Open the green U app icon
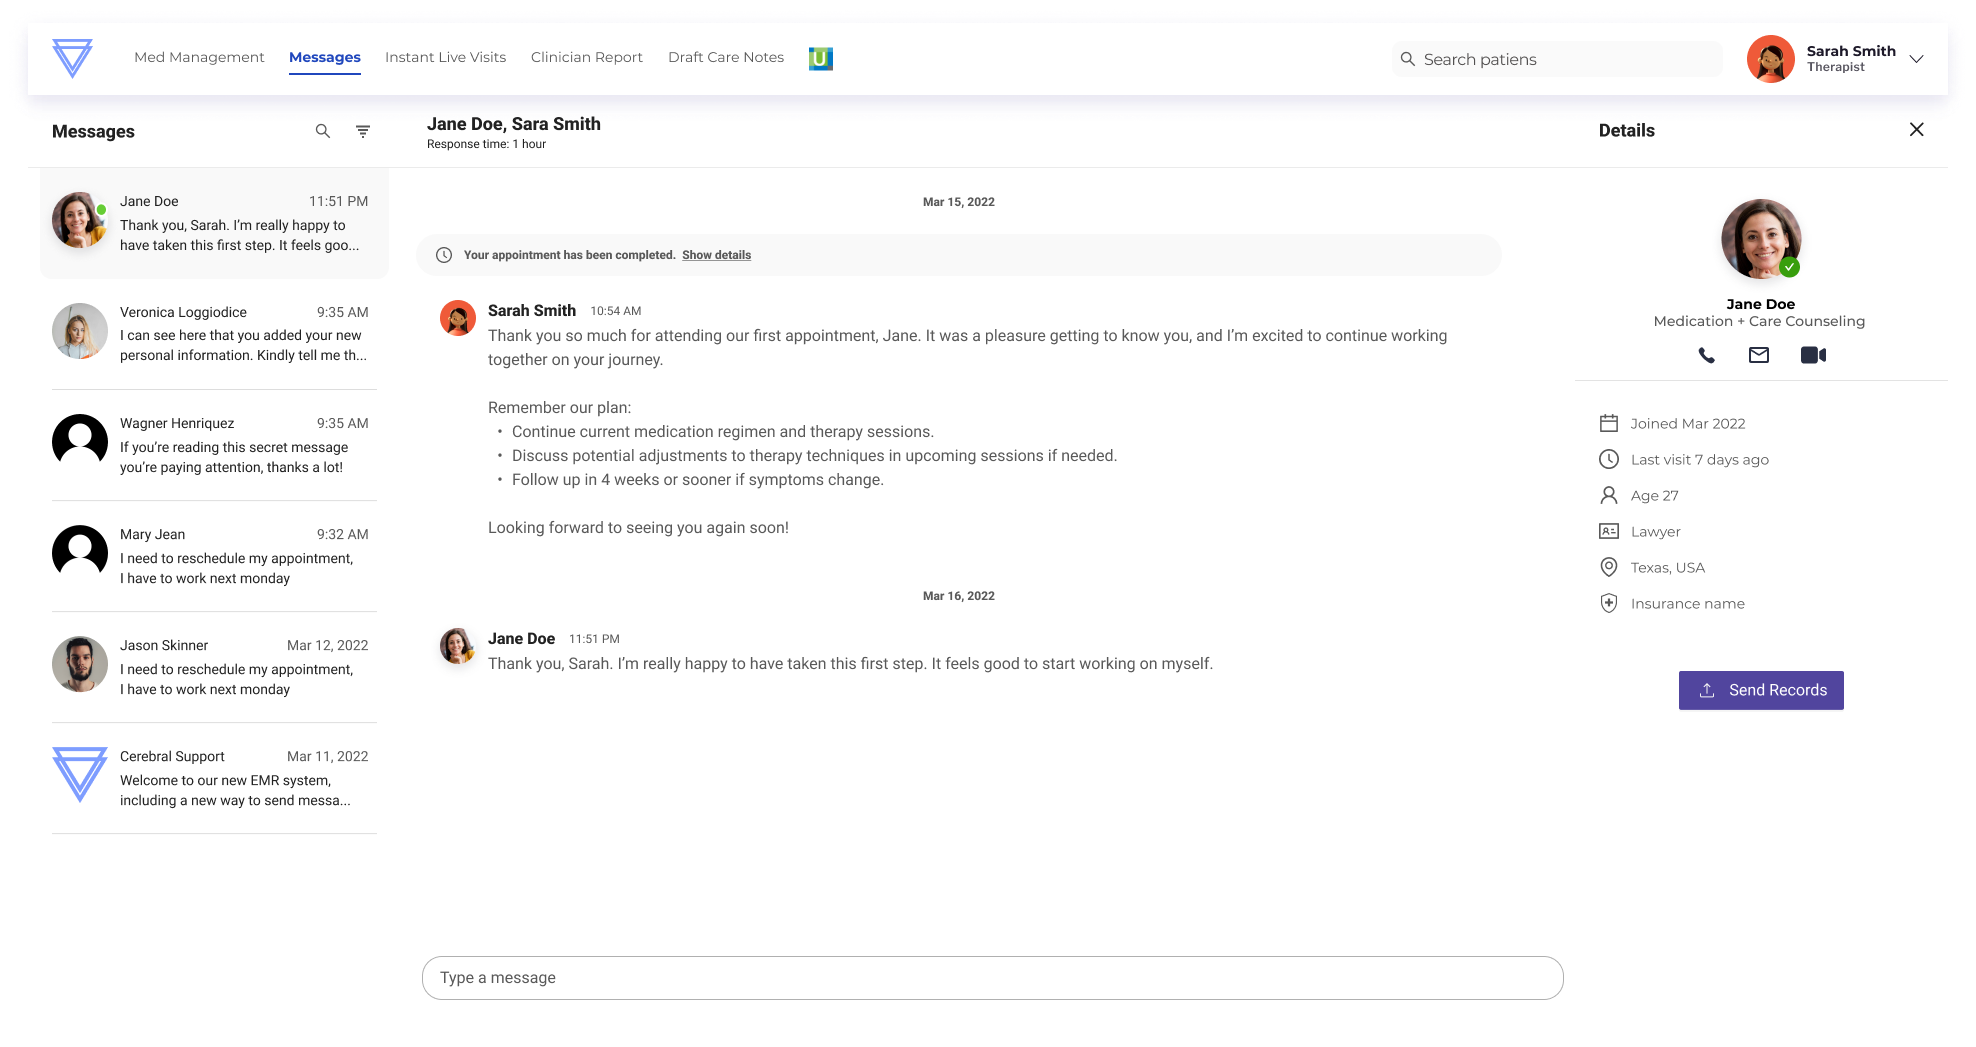 pos(820,58)
